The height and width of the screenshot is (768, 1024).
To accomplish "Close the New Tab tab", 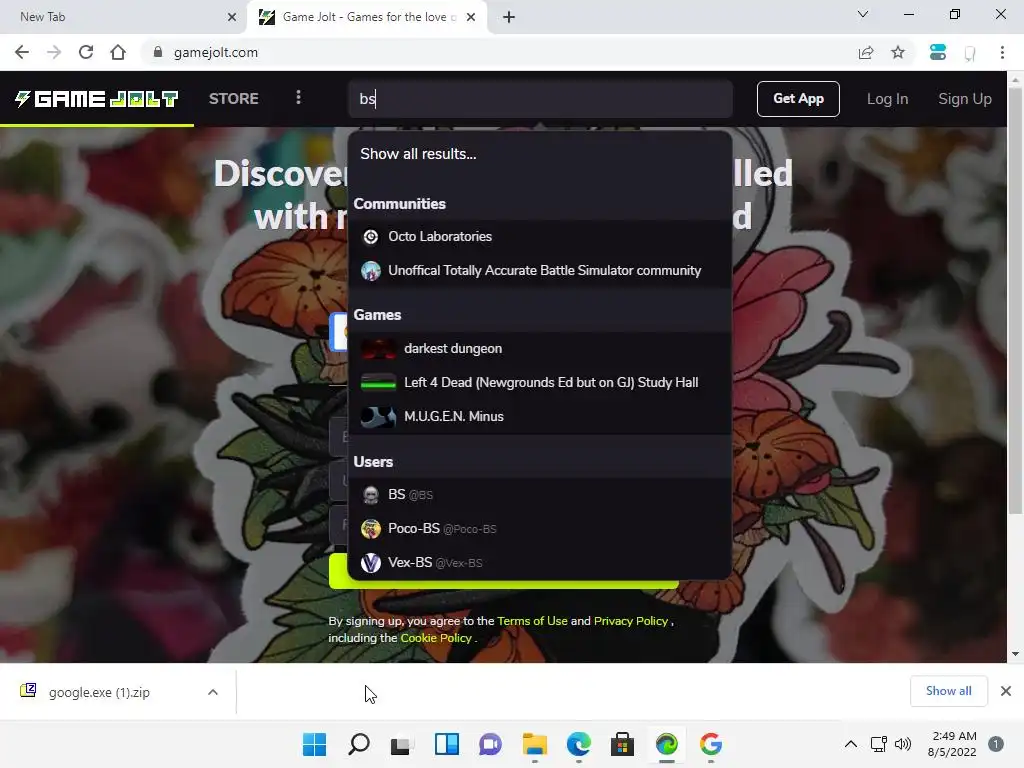I will (232, 17).
